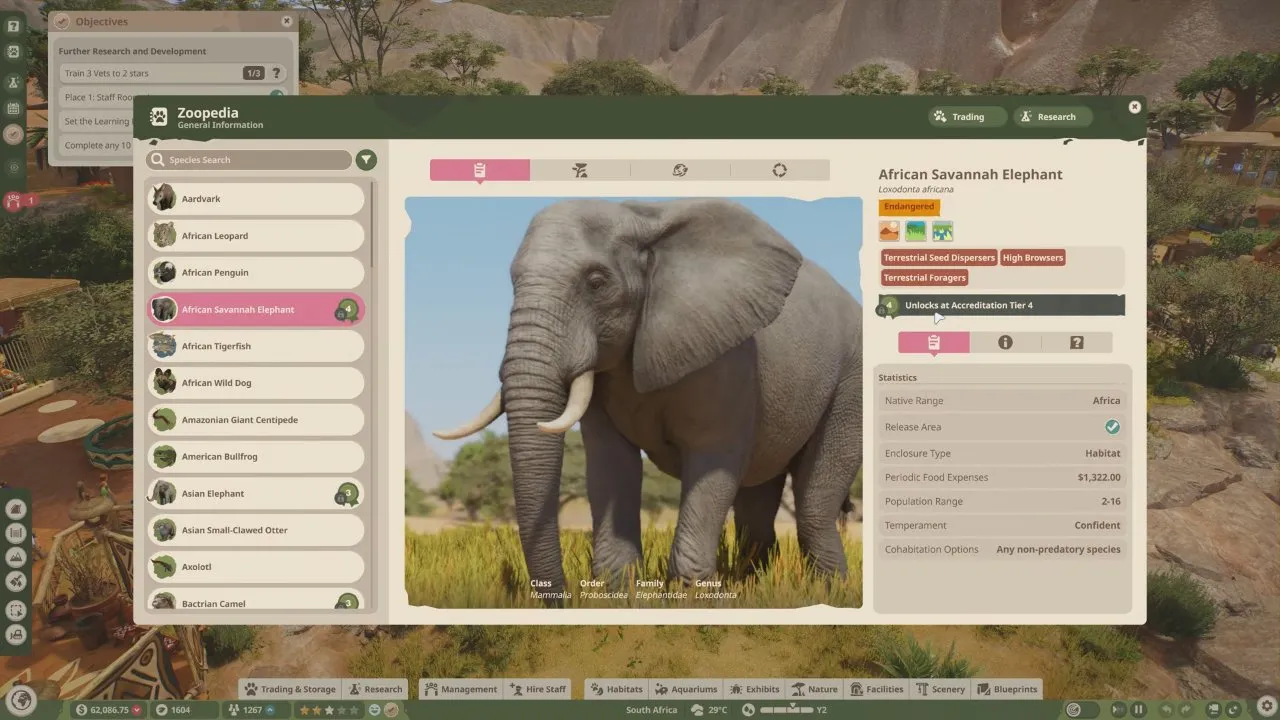Click the Terrestrial Seed Dispersers tag
This screenshot has width=1280, height=720.
point(939,258)
